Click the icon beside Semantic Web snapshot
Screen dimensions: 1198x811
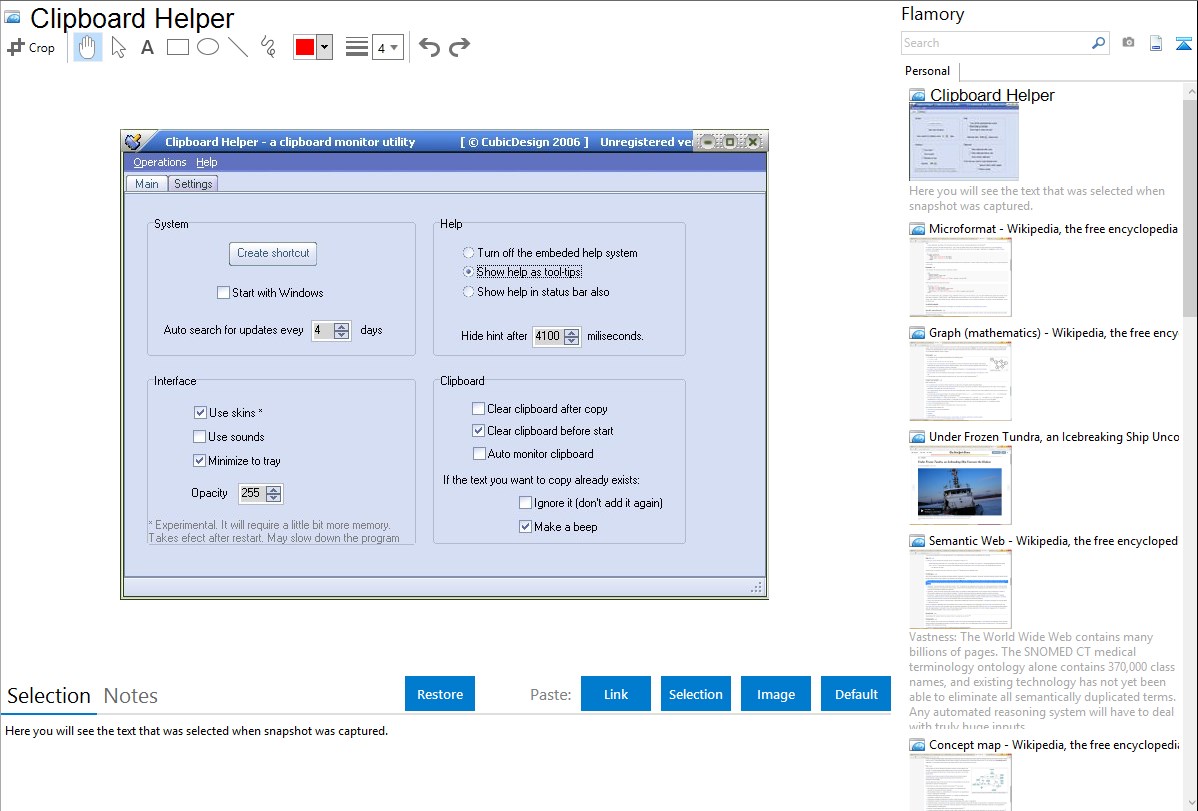[x=917, y=541]
